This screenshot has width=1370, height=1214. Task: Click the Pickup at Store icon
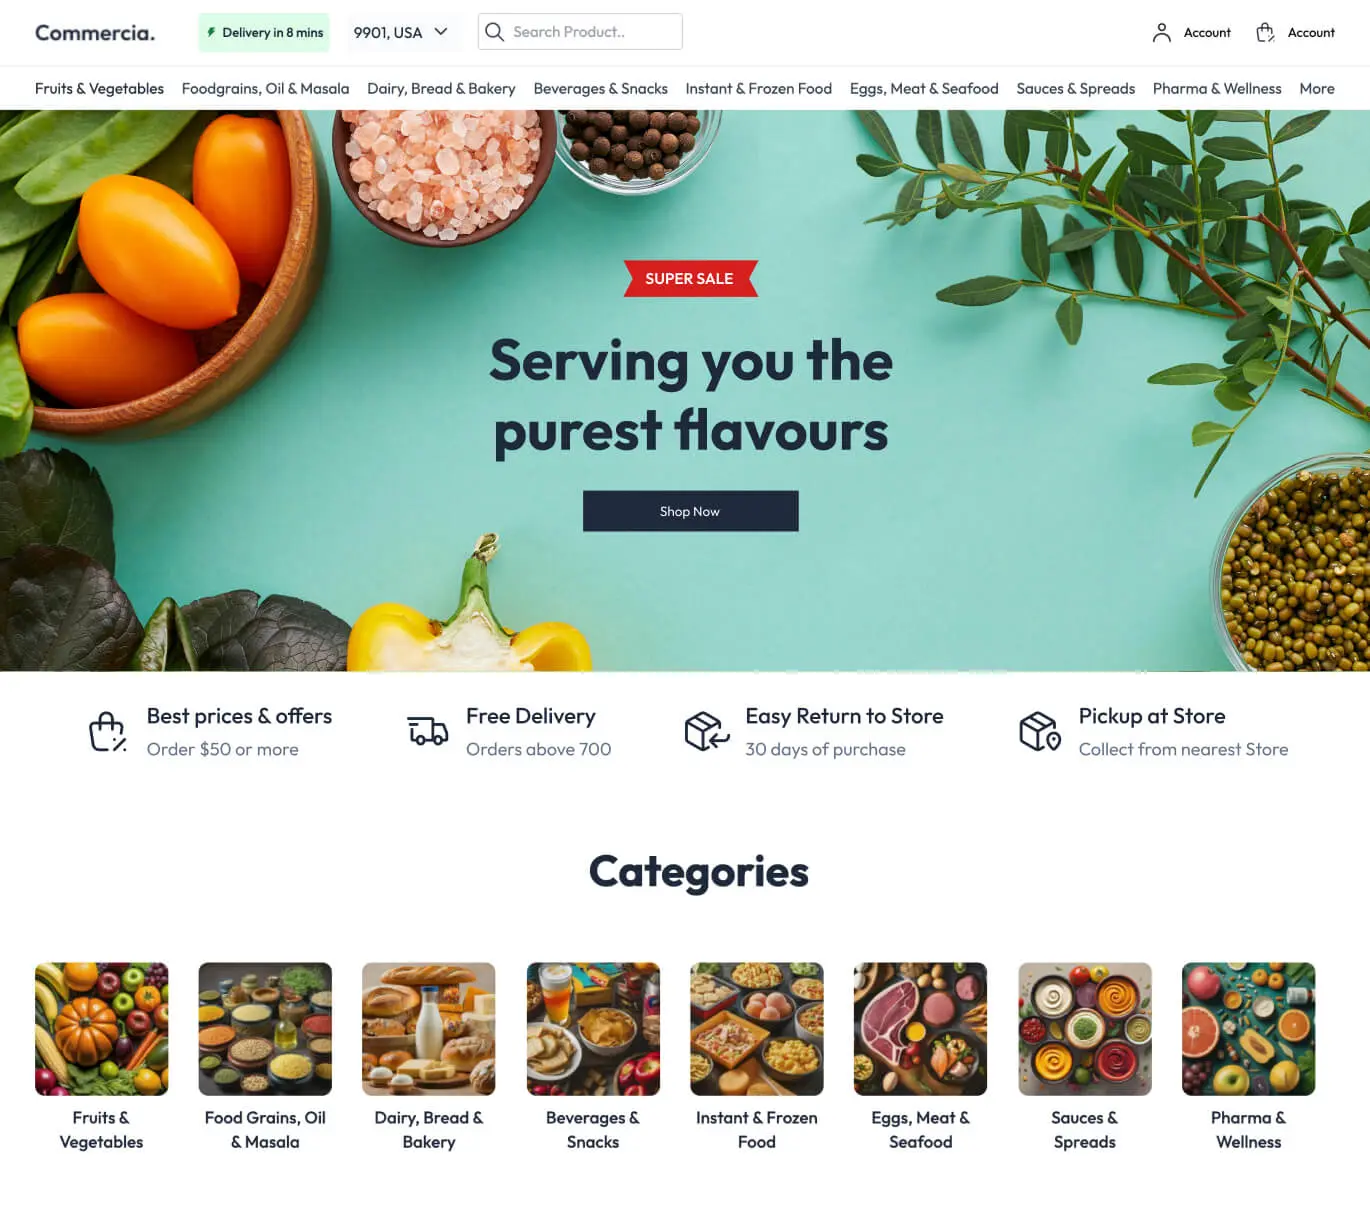[1040, 731]
